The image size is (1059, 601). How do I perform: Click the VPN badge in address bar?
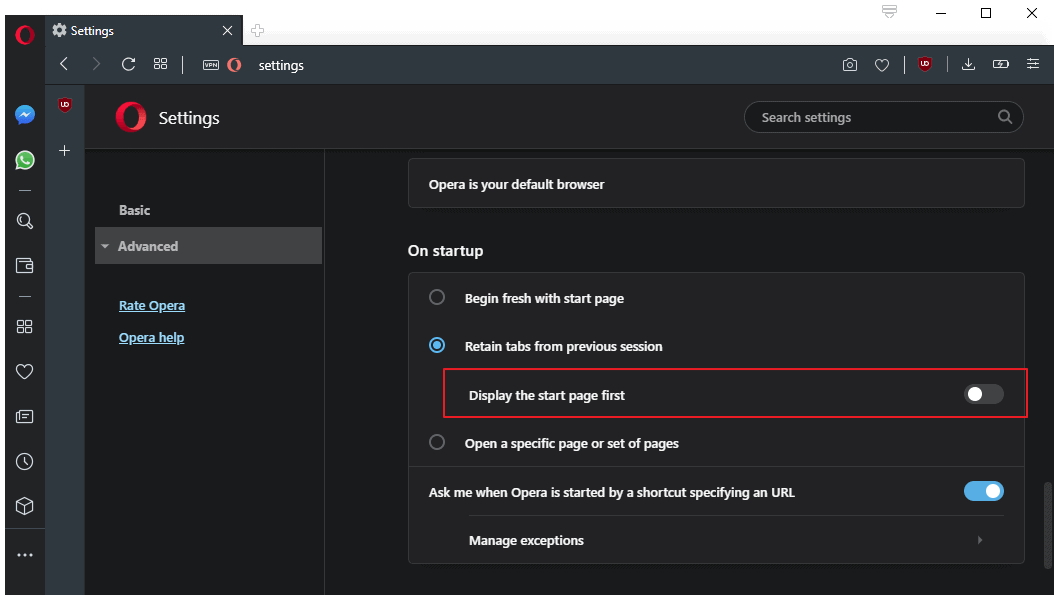tap(211, 65)
